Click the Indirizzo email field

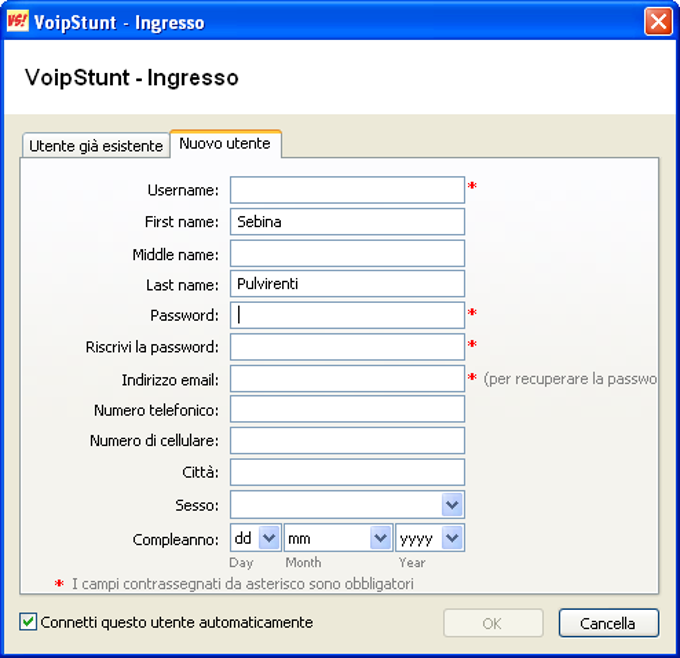[347, 379]
